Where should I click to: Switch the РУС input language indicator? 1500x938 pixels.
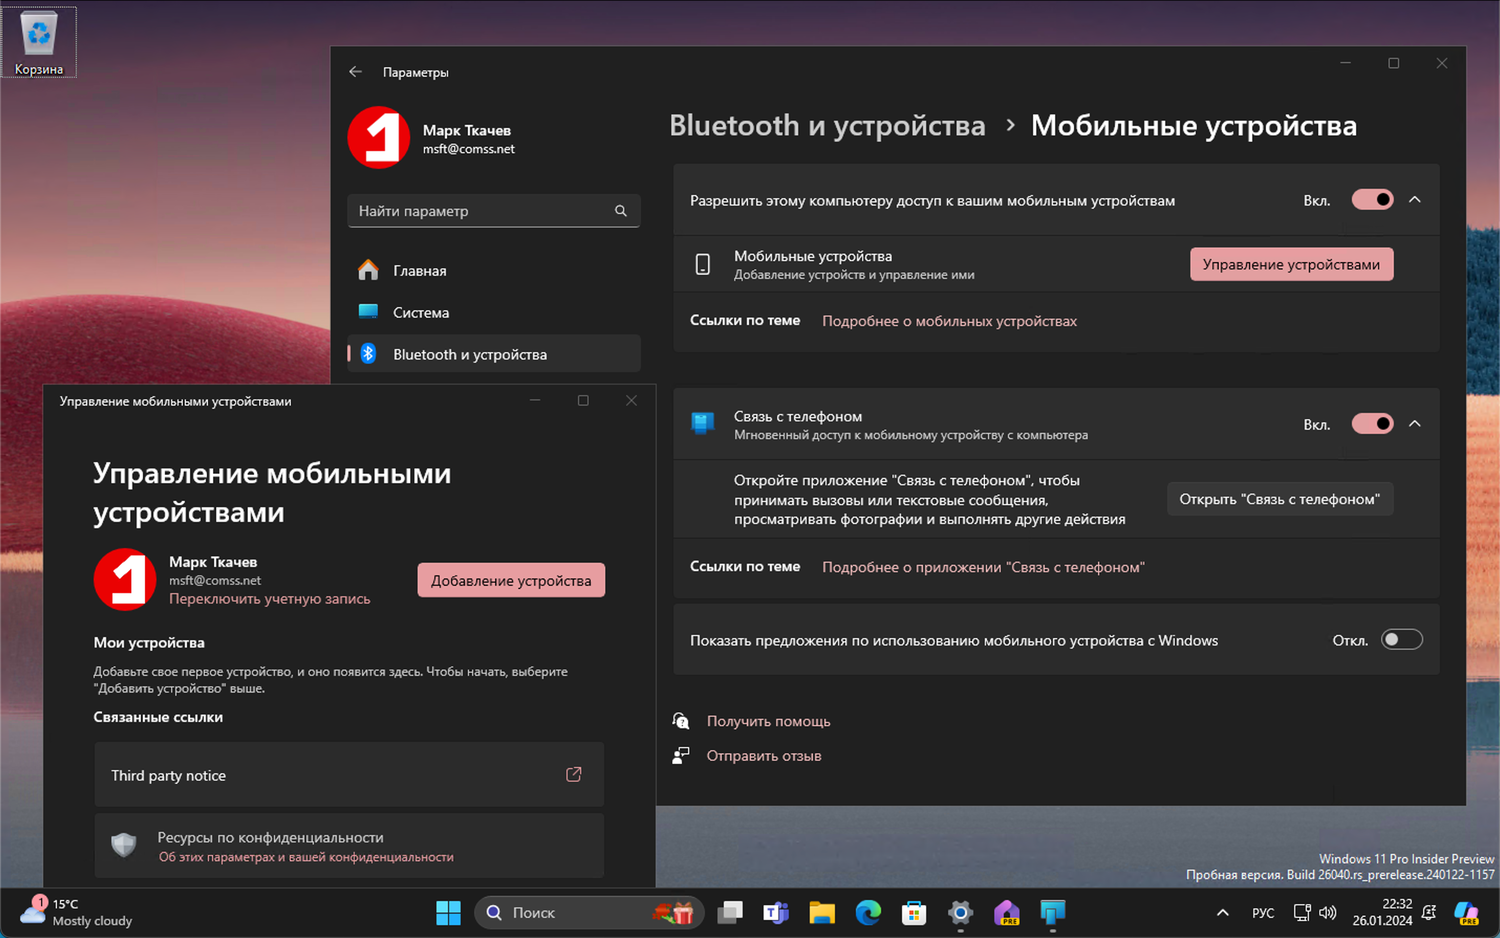point(1263,912)
